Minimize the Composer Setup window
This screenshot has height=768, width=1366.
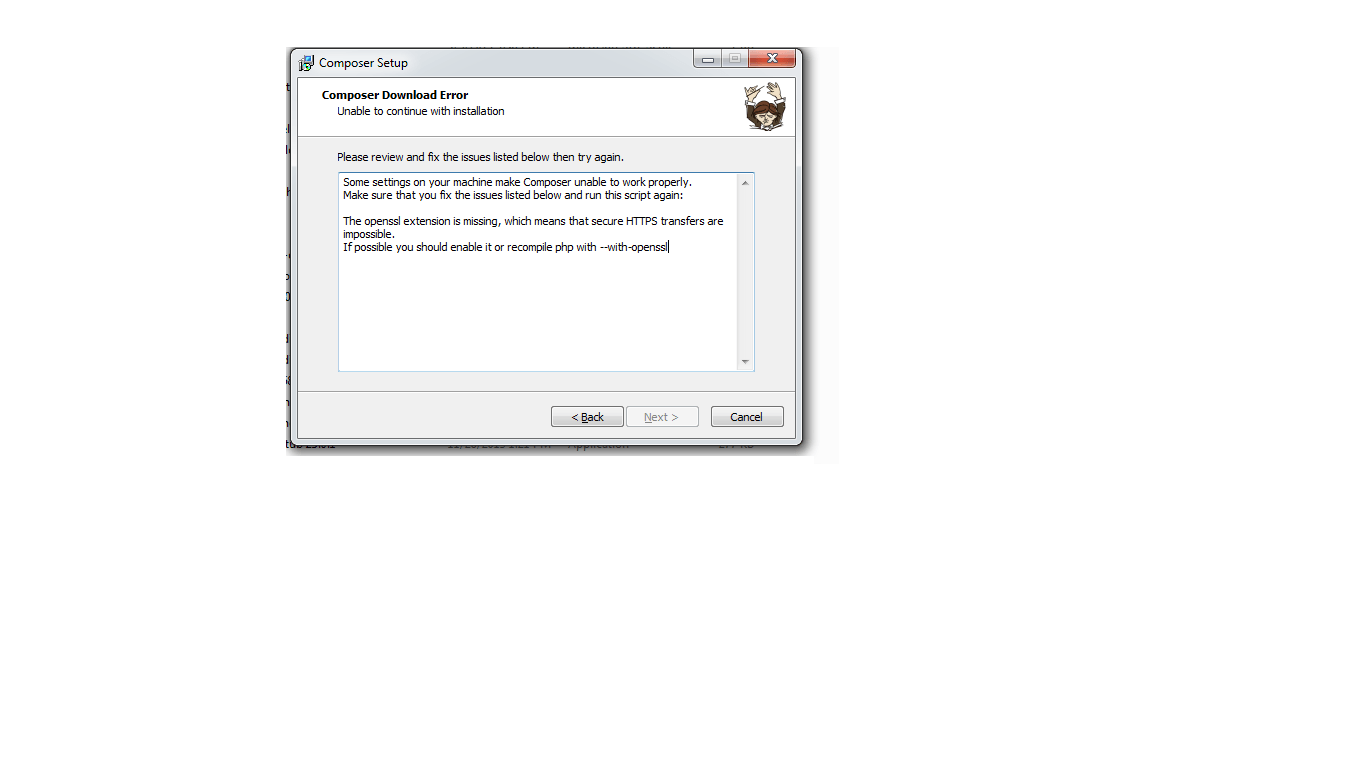(708, 59)
